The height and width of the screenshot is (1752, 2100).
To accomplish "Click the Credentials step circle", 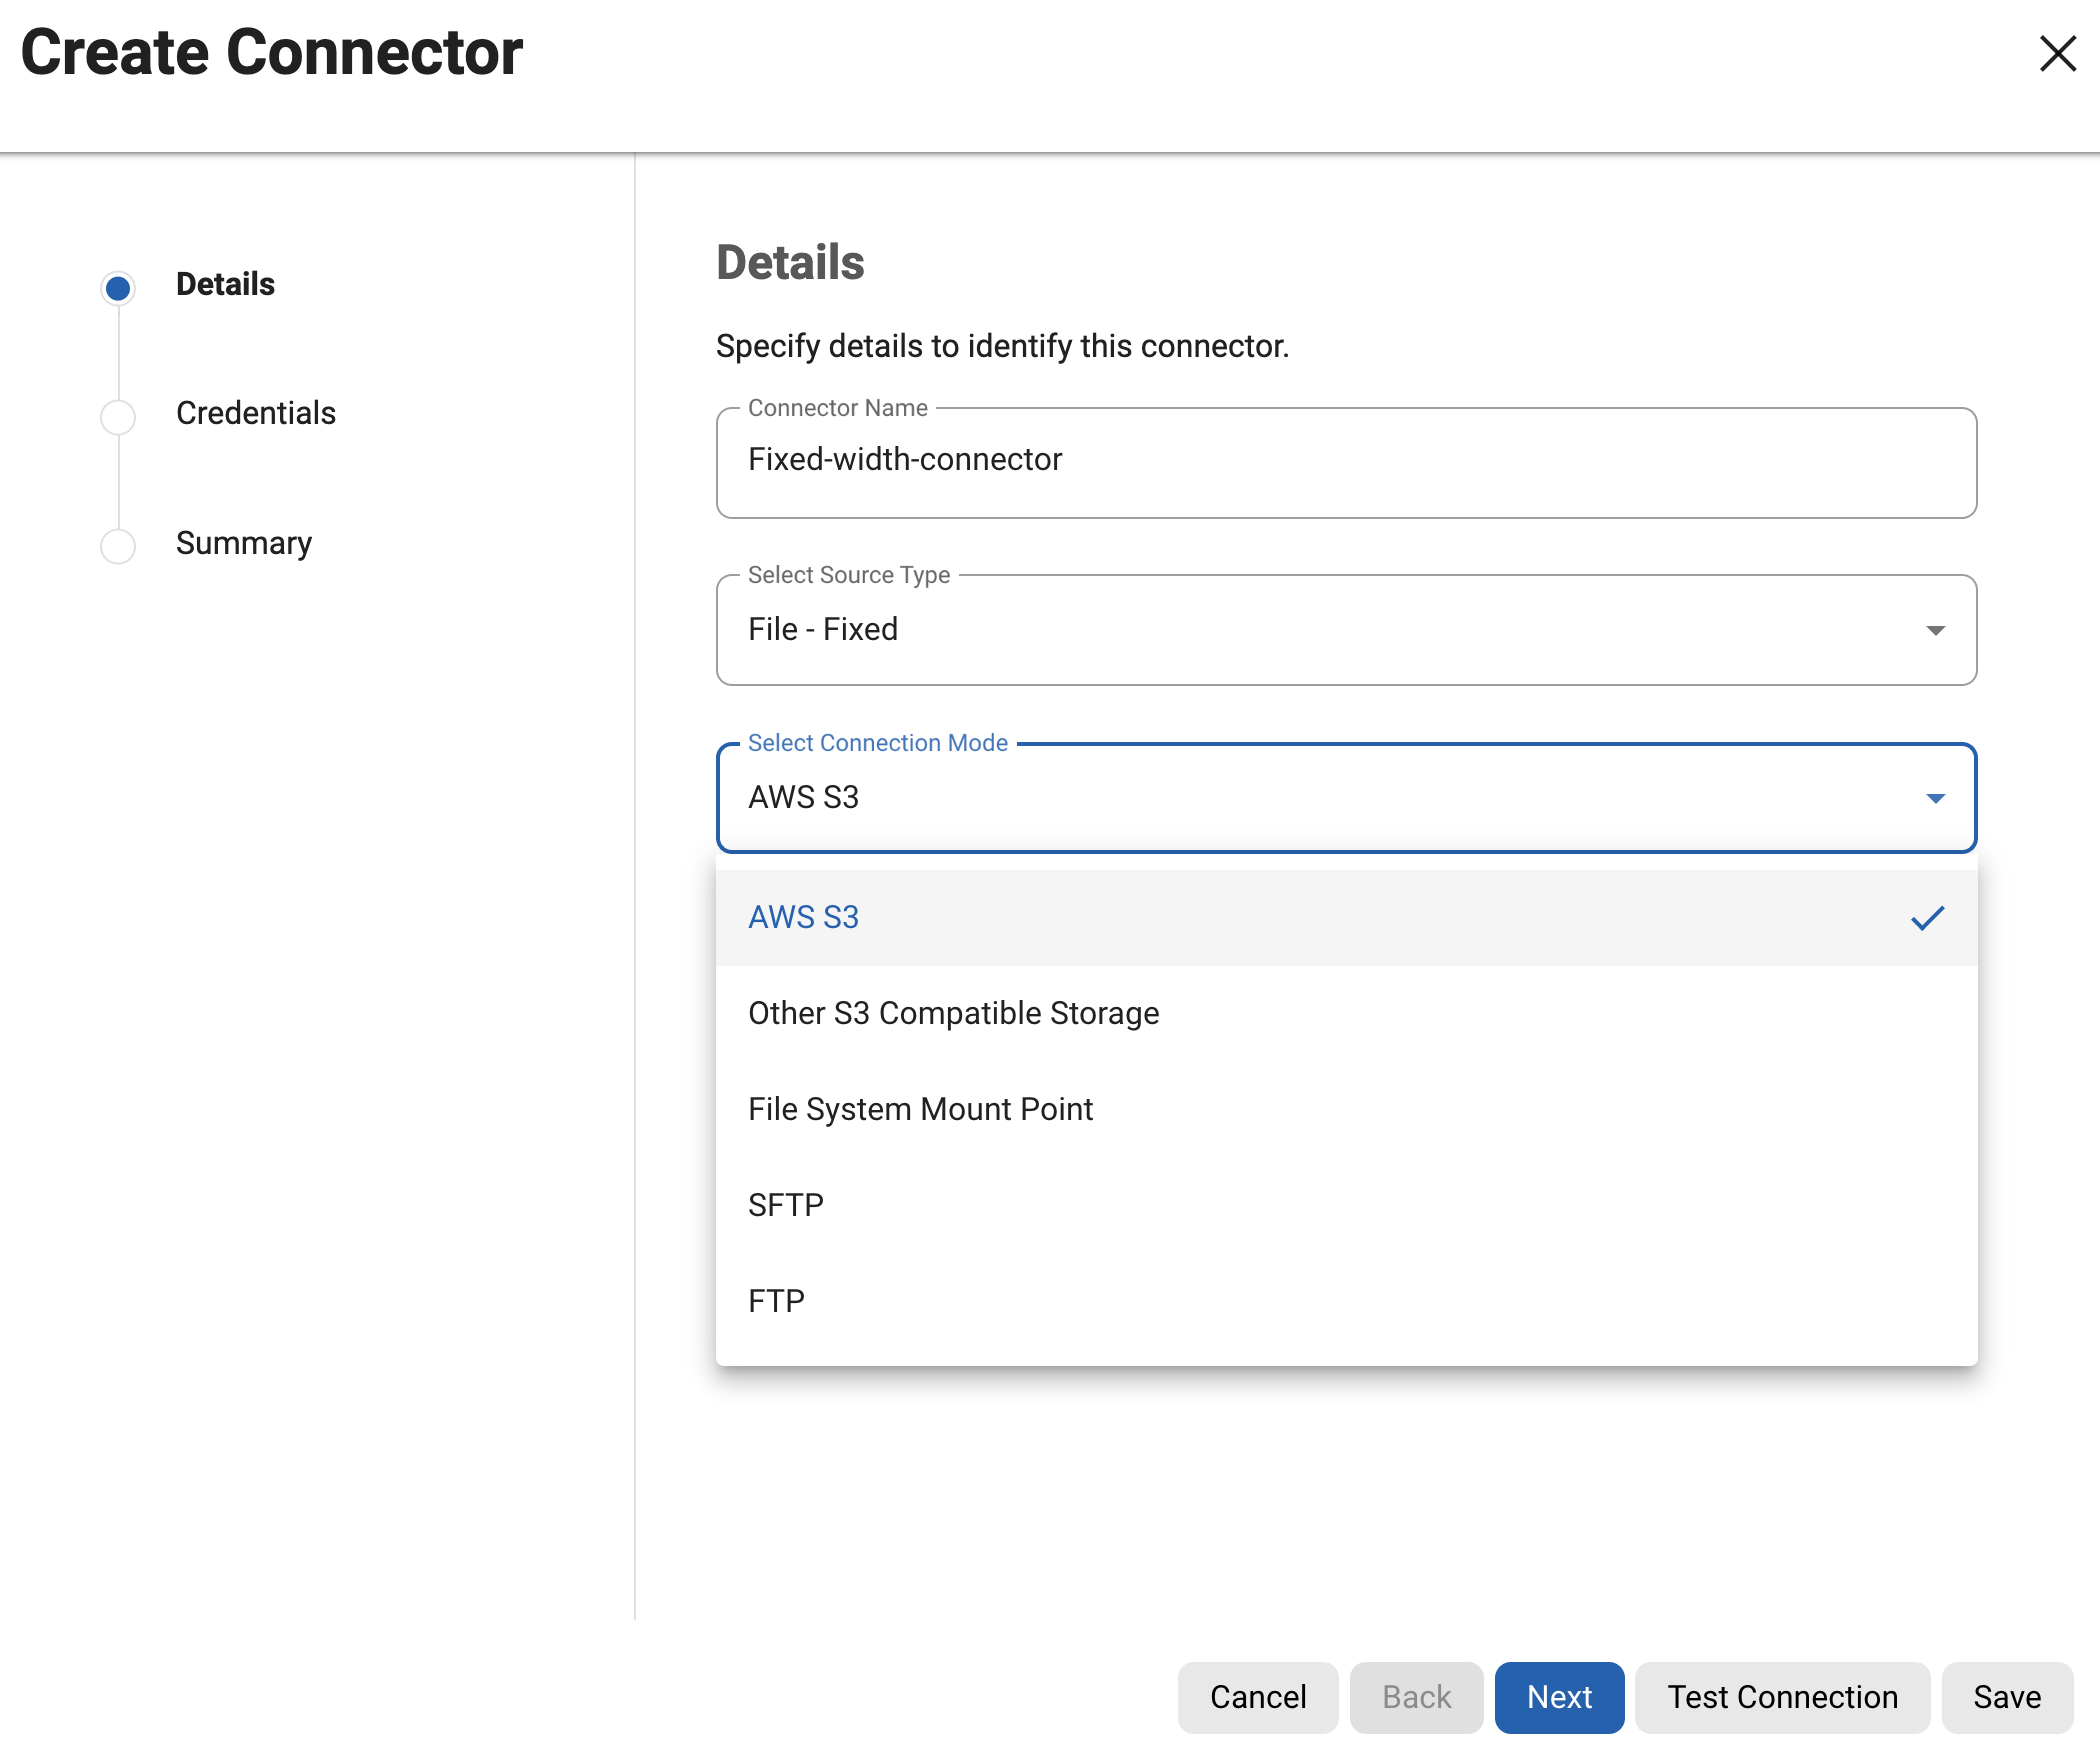I will (118, 416).
